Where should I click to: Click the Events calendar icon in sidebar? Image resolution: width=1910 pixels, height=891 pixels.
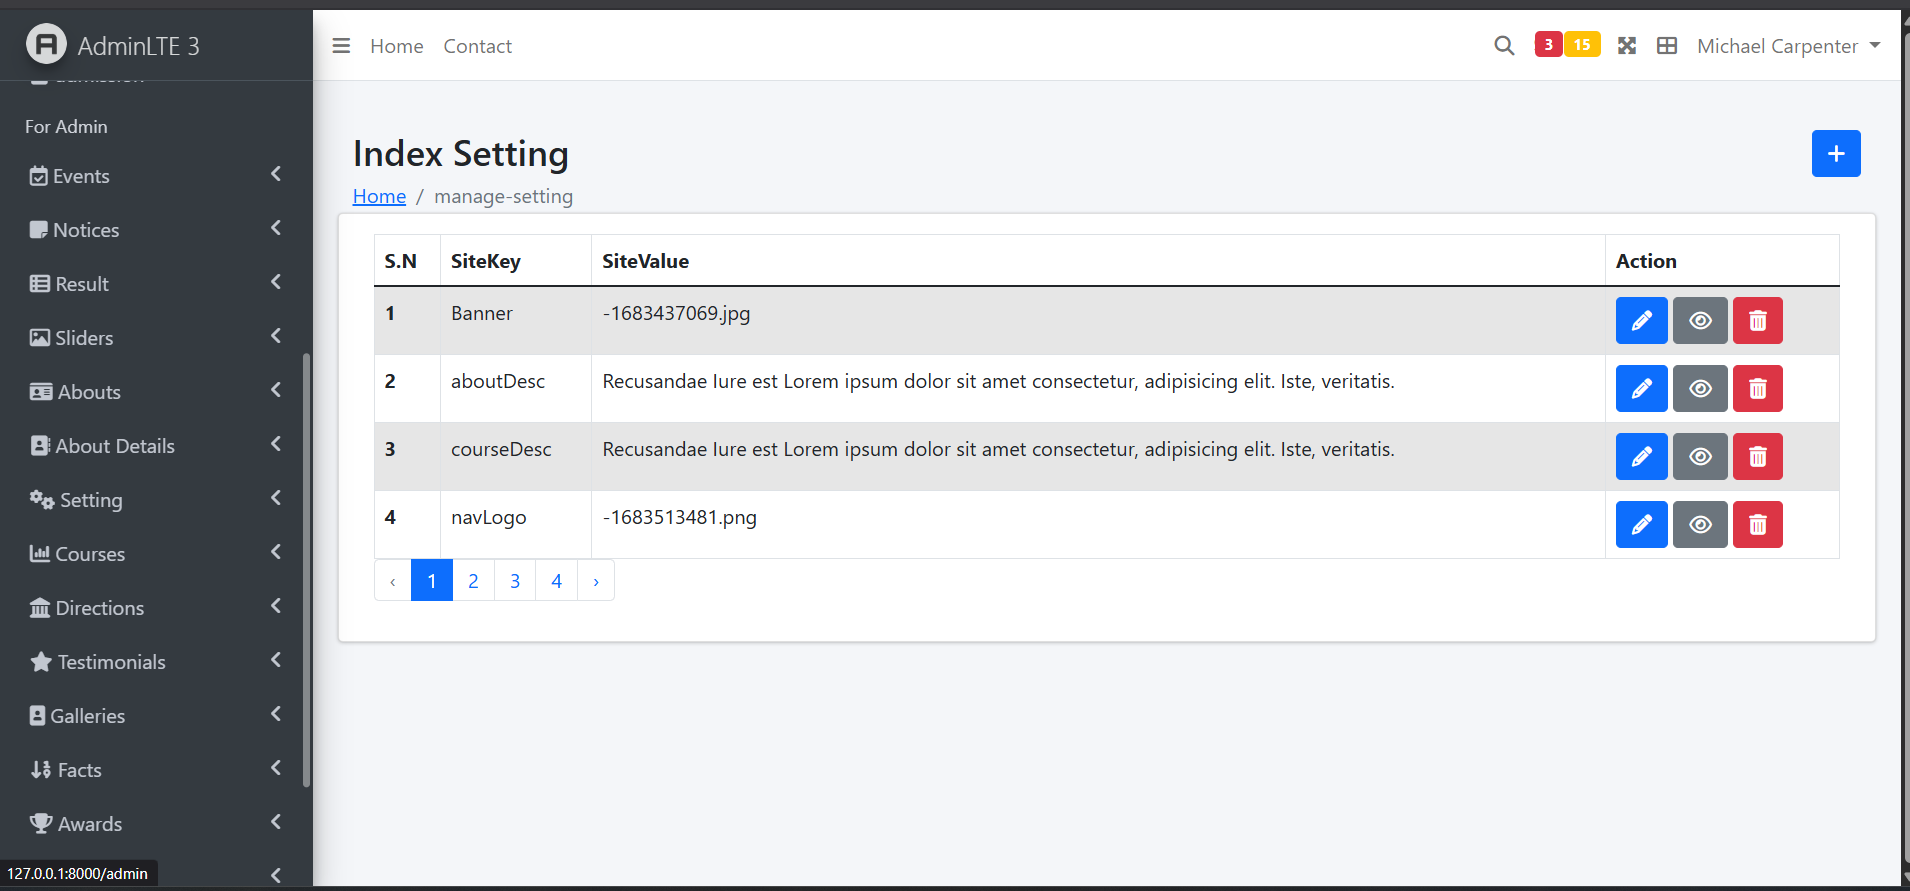point(39,176)
